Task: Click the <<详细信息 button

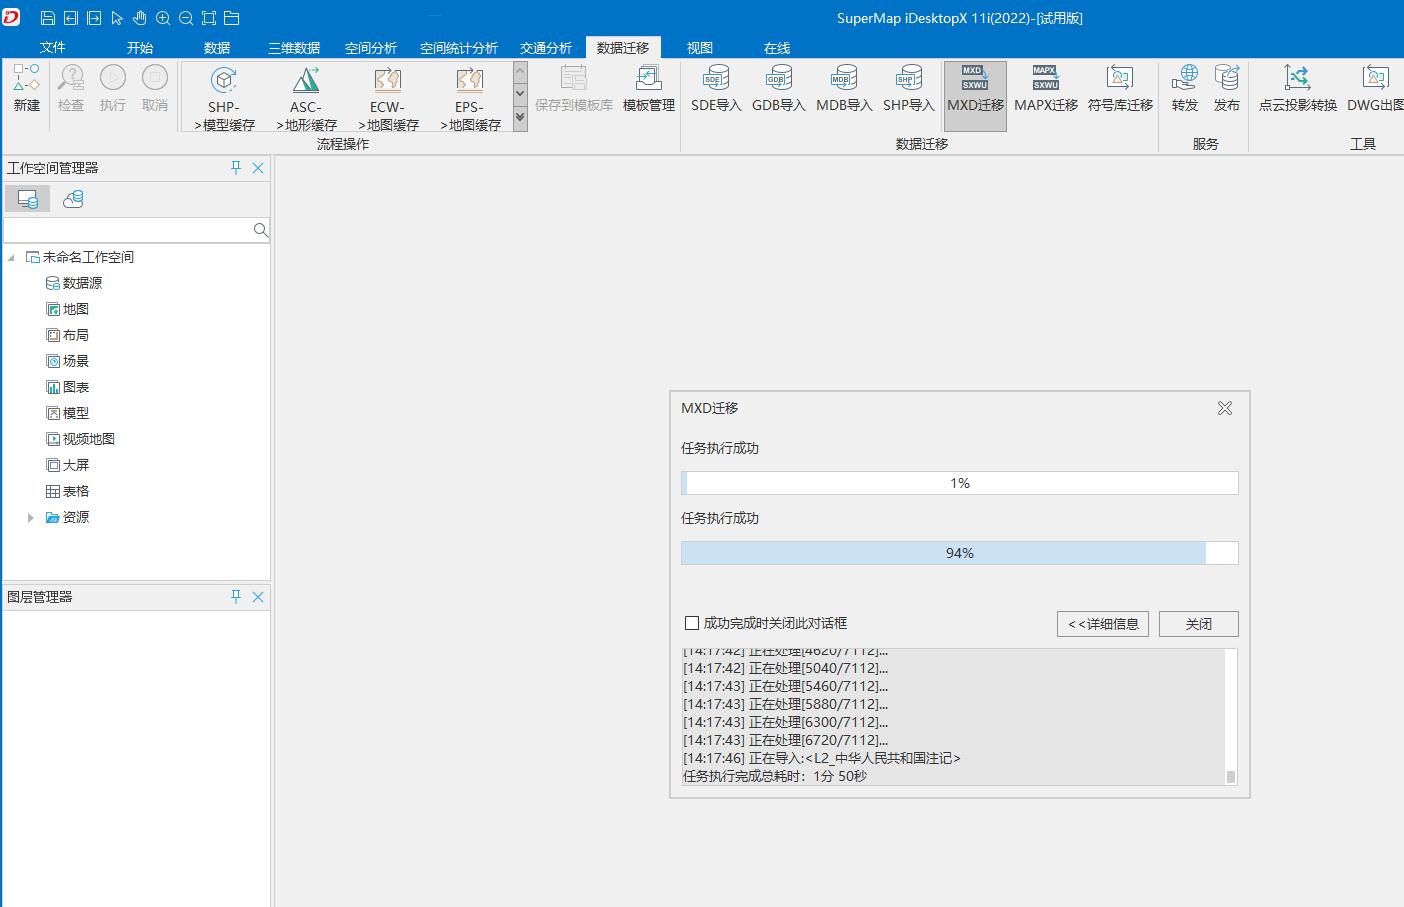Action: [1103, 624]
